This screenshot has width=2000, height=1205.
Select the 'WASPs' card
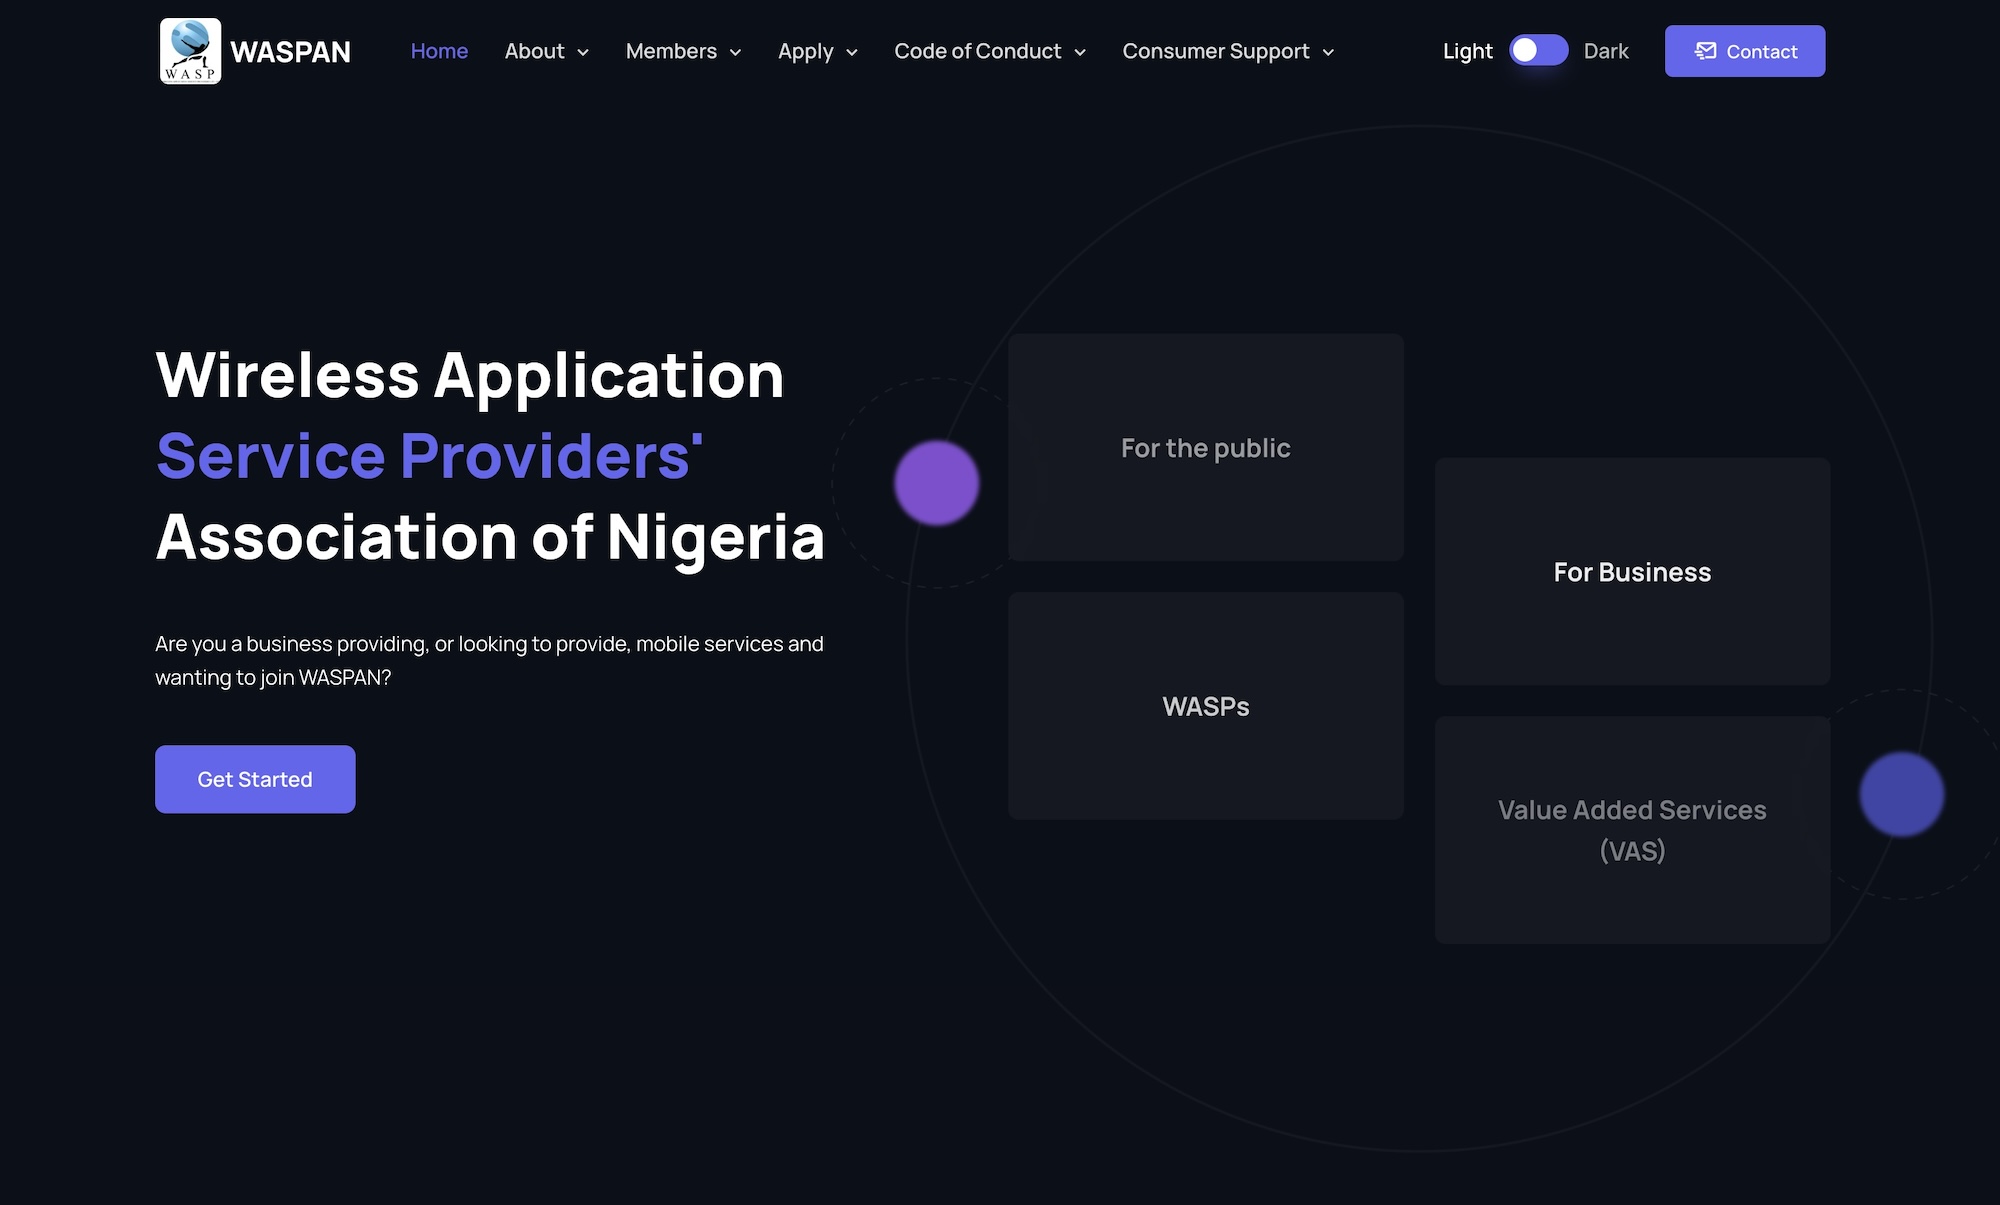[1206, 706]
